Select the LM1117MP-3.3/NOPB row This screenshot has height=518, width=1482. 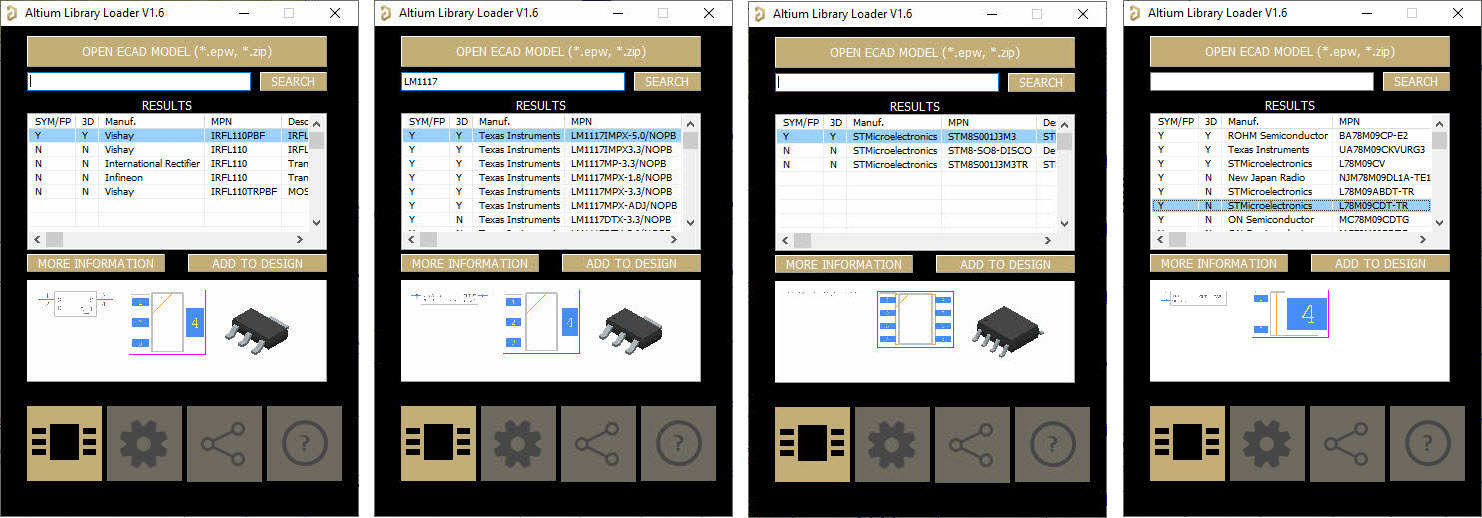coord(543,163)
